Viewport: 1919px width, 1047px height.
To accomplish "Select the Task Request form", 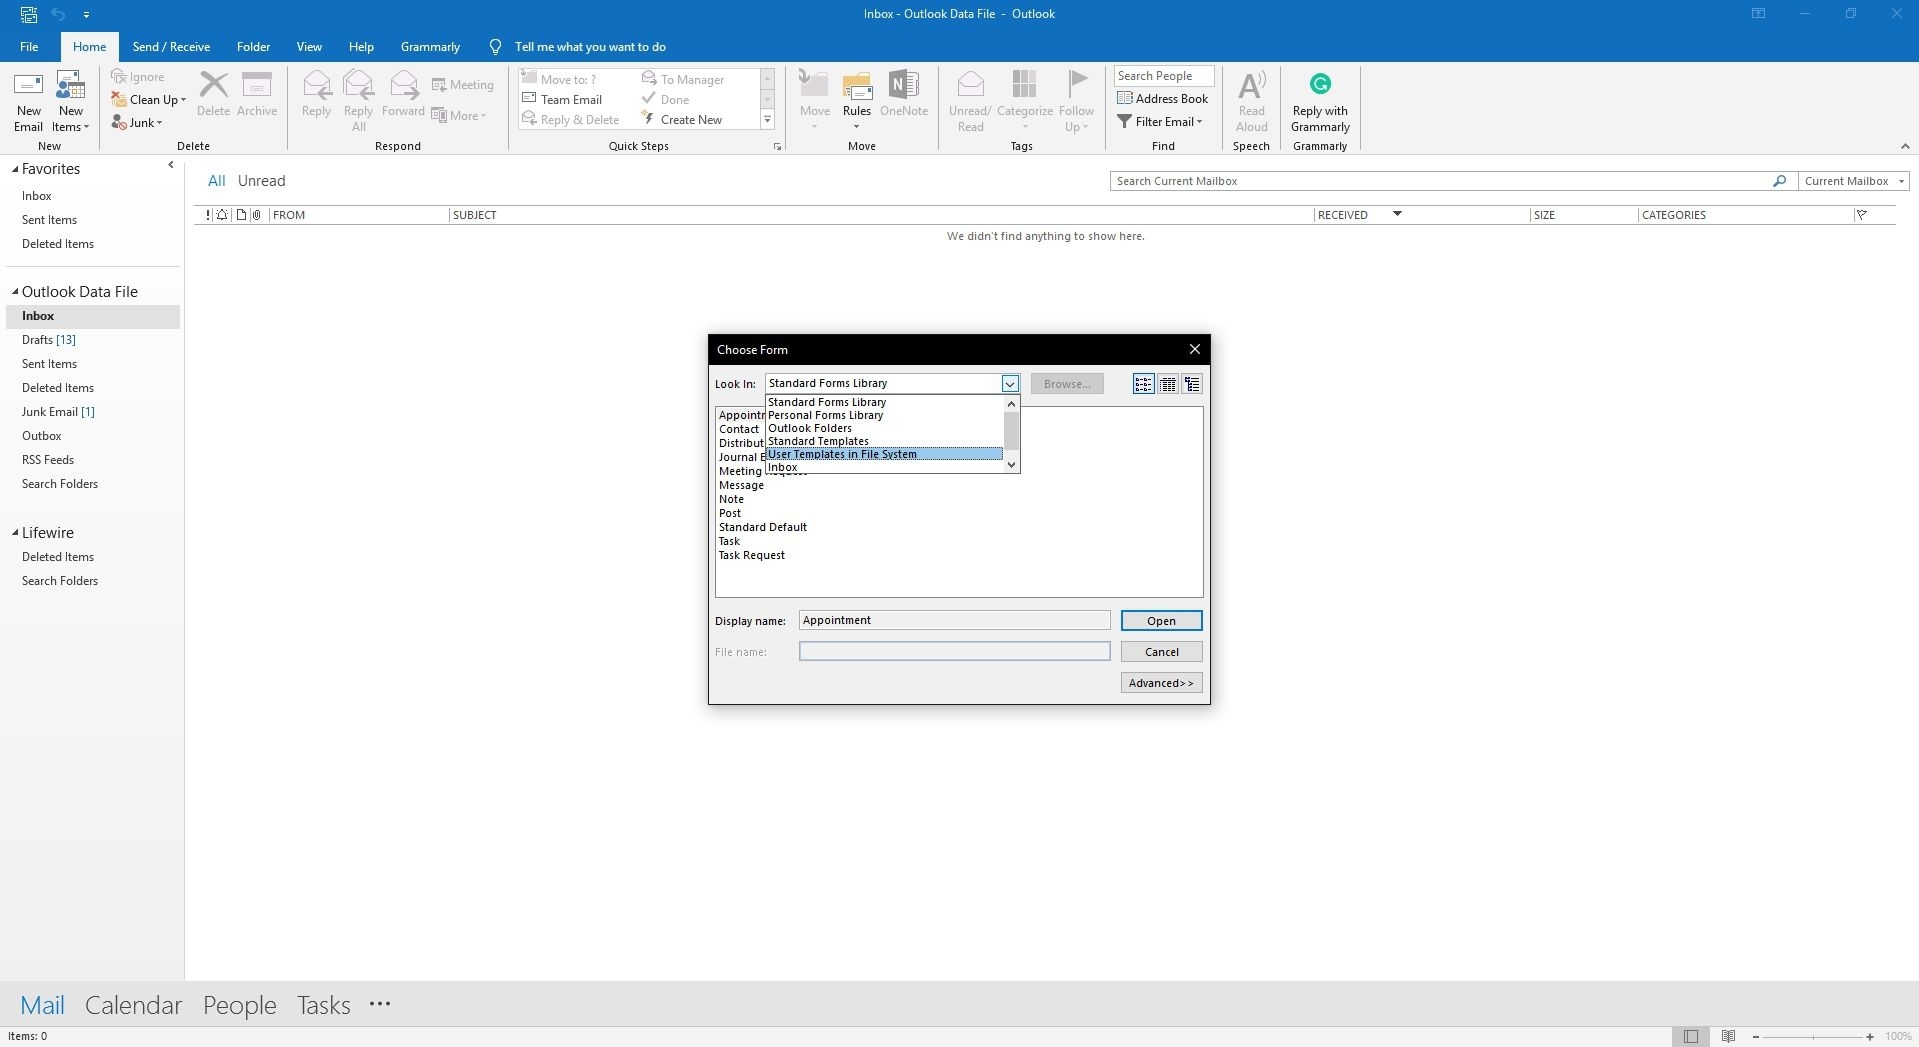I will (x=751, y=555).
